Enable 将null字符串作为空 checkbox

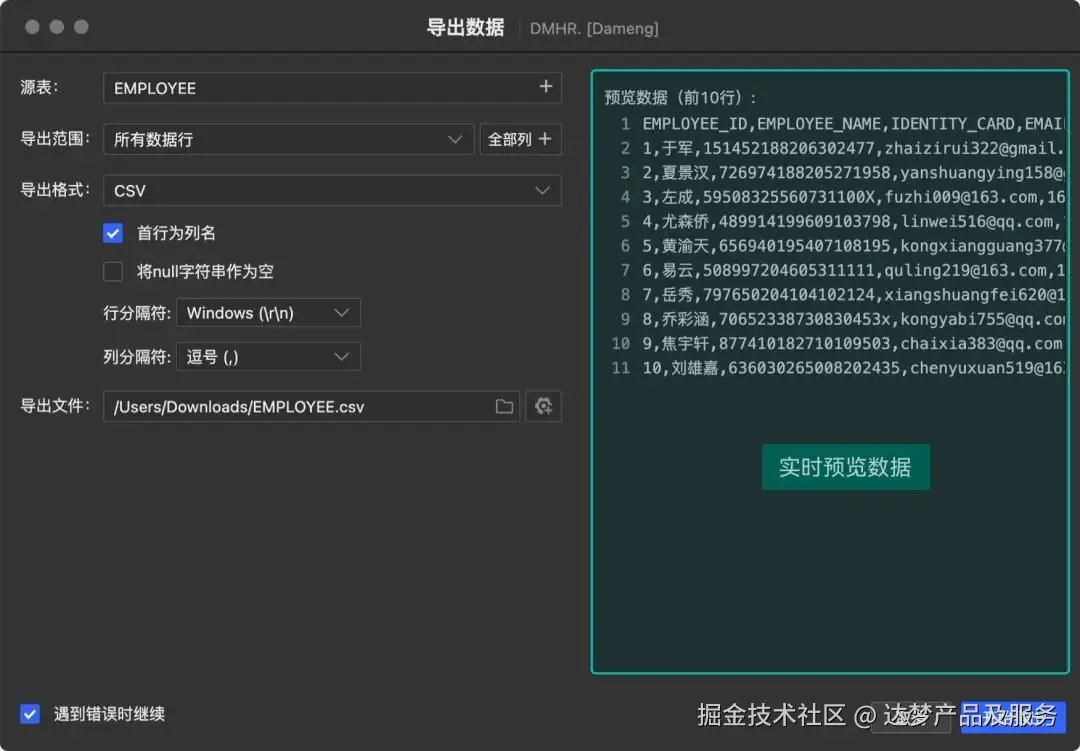113,271
